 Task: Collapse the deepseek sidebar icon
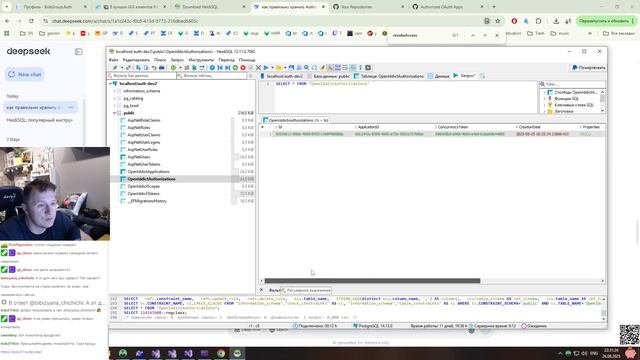point(78,51)
